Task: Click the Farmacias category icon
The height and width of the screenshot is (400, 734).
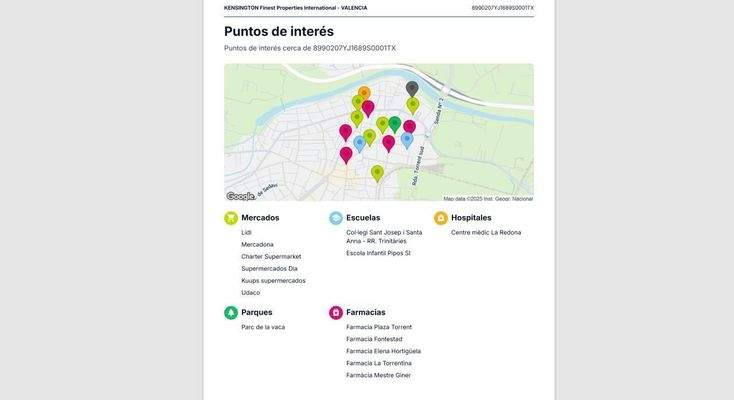Action: coord(336,313)
